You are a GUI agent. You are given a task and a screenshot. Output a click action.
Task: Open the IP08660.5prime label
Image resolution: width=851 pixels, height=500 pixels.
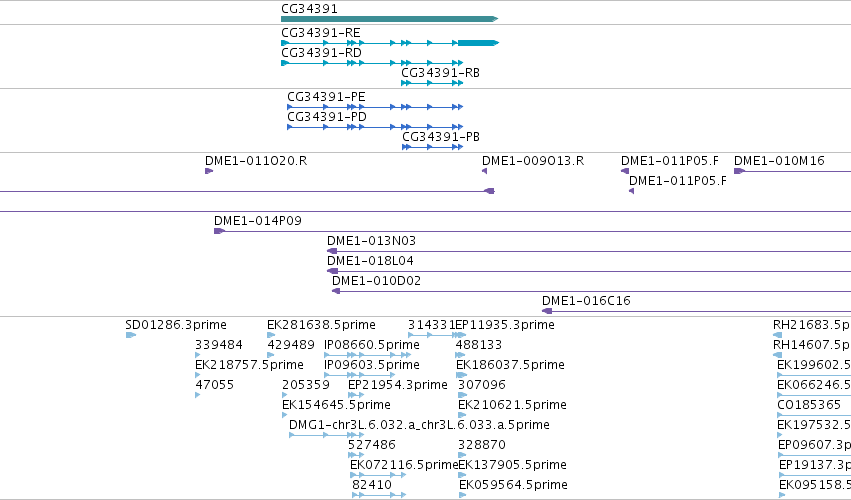(372, 345)
